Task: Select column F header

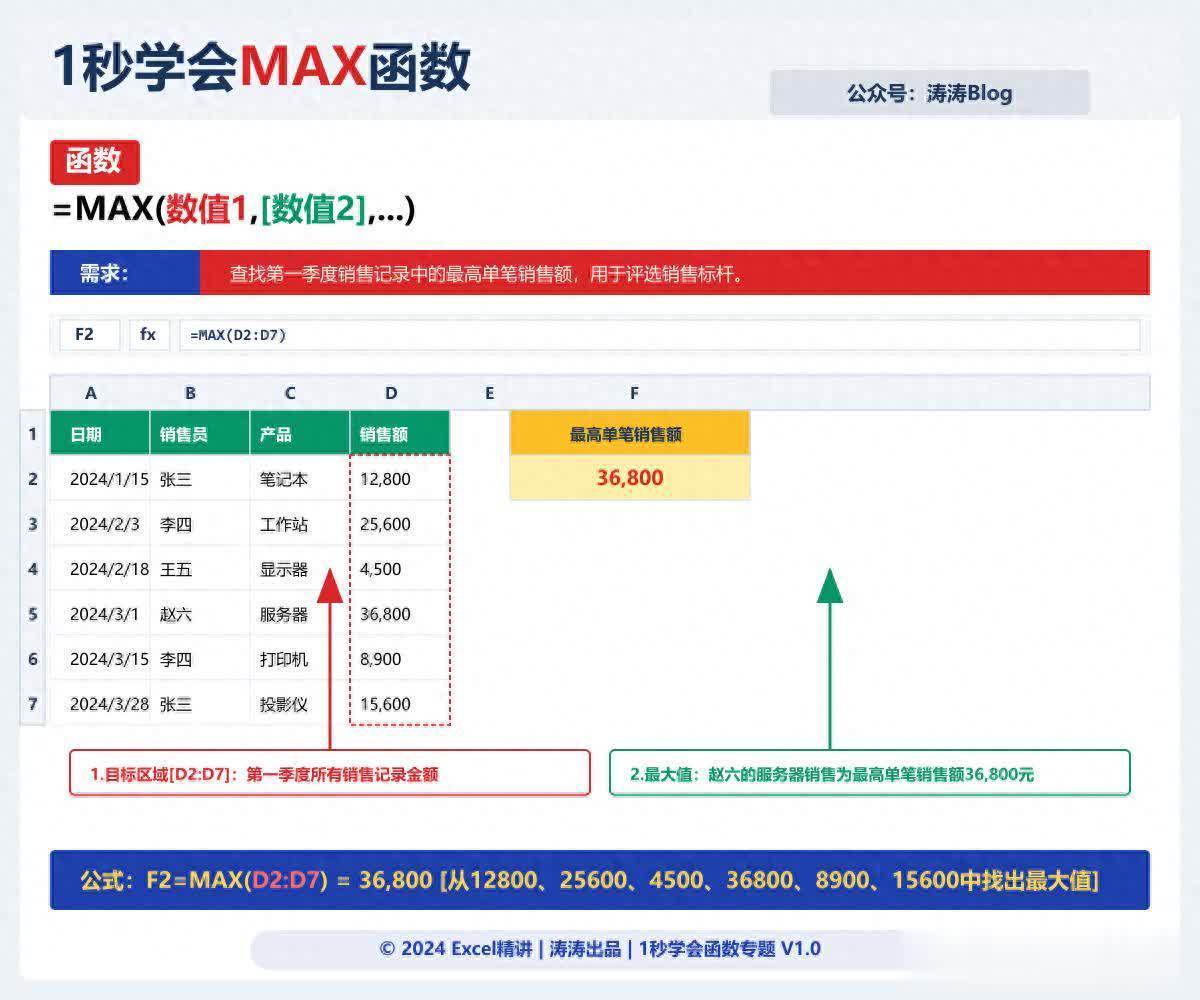Action: pos(633,393)
